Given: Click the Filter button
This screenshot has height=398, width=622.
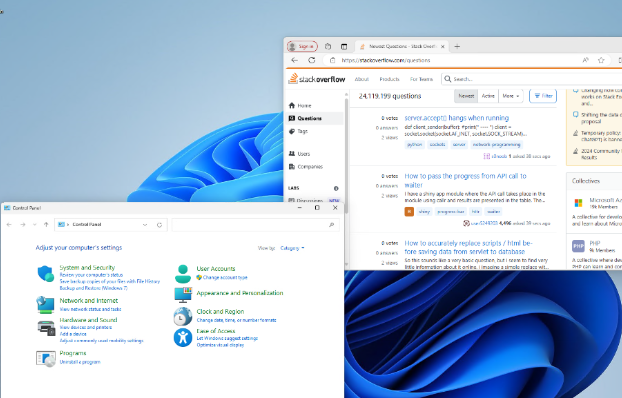Looking at the screenshot, I should (x=543, y=96).
